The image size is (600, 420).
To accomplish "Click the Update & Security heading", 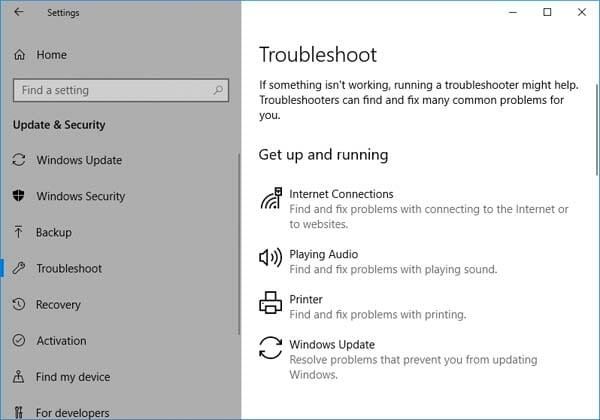I will 59,125.
